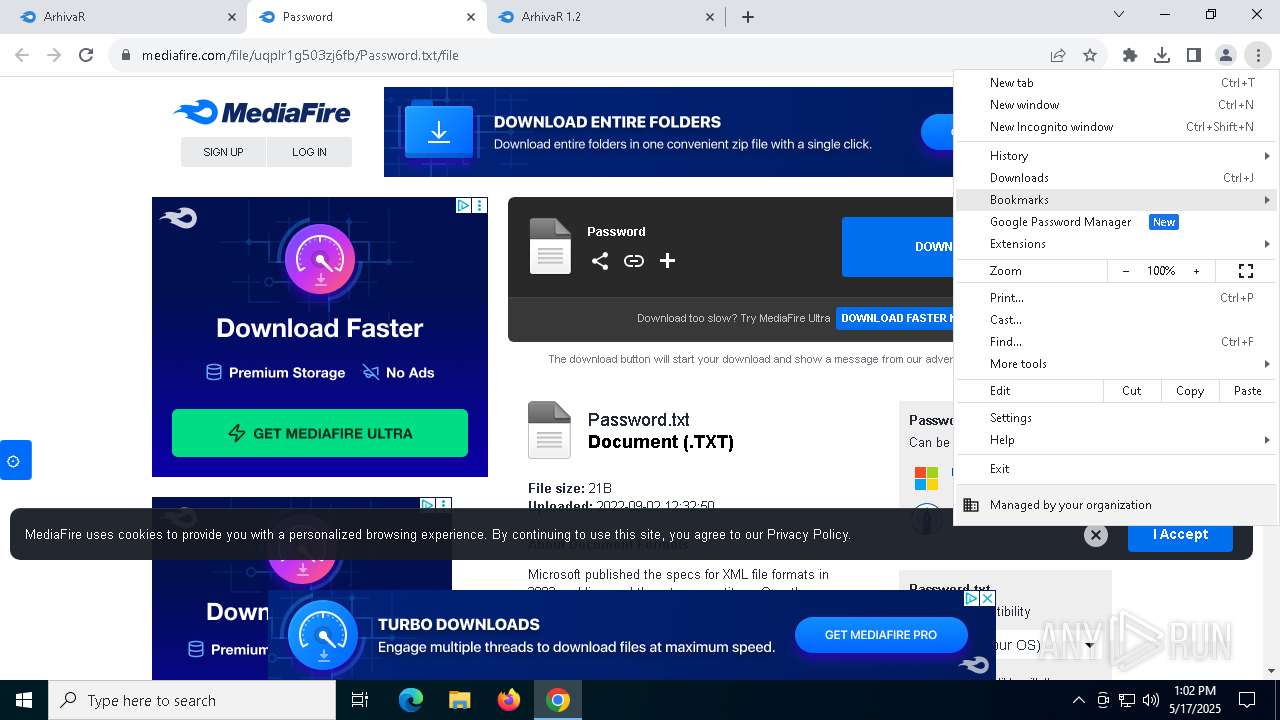Click the AdChoices icon on left ad
This screenshot has width=1280, height=720.
[464, 205]
